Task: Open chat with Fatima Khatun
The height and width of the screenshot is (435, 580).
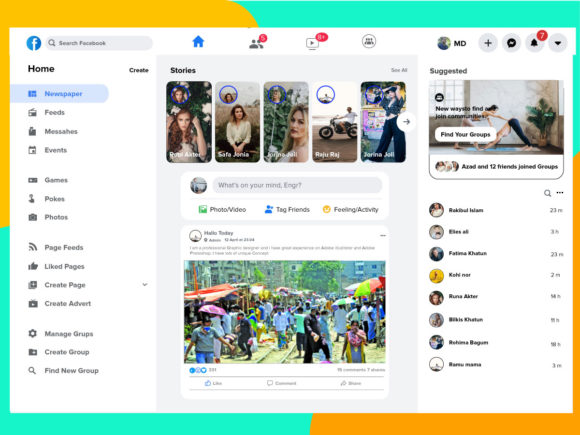Action: coord(496,254)
